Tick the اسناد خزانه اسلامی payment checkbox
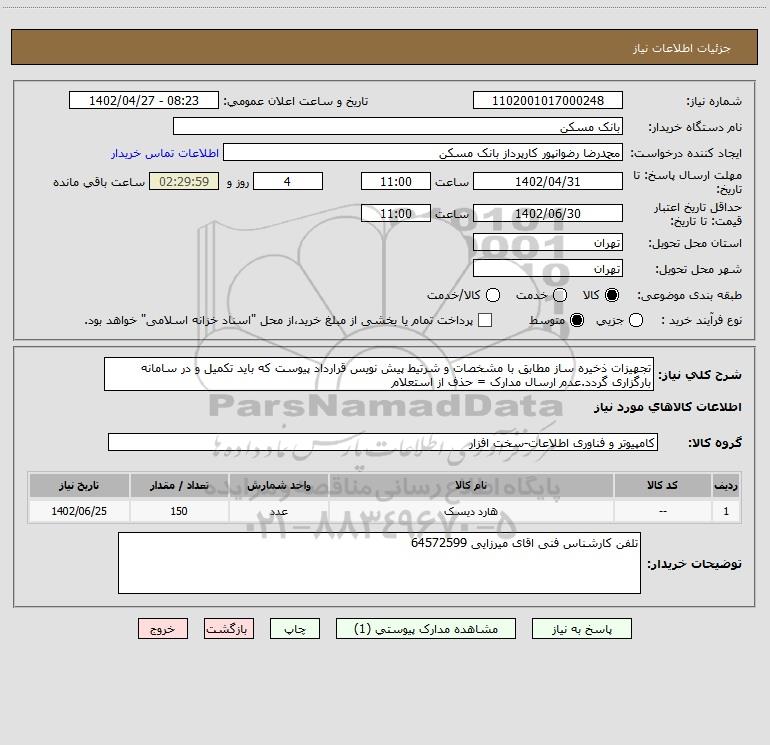The width and height of the screenshot is (770, 745). (x=485, y=320)
